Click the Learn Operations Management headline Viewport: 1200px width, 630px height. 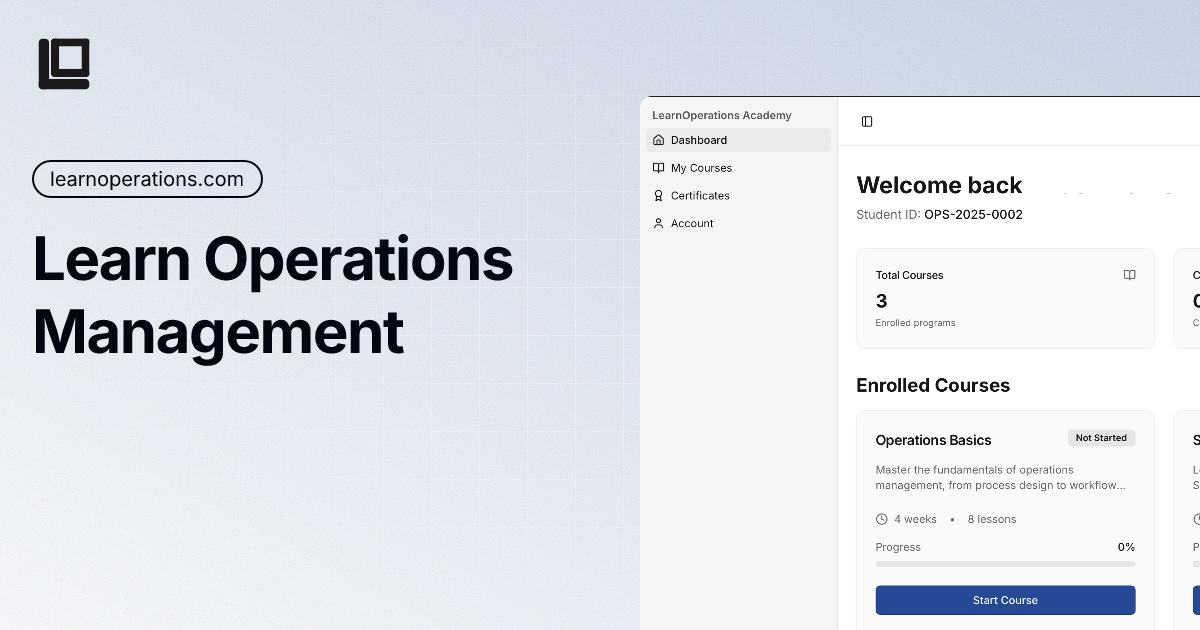273,295
